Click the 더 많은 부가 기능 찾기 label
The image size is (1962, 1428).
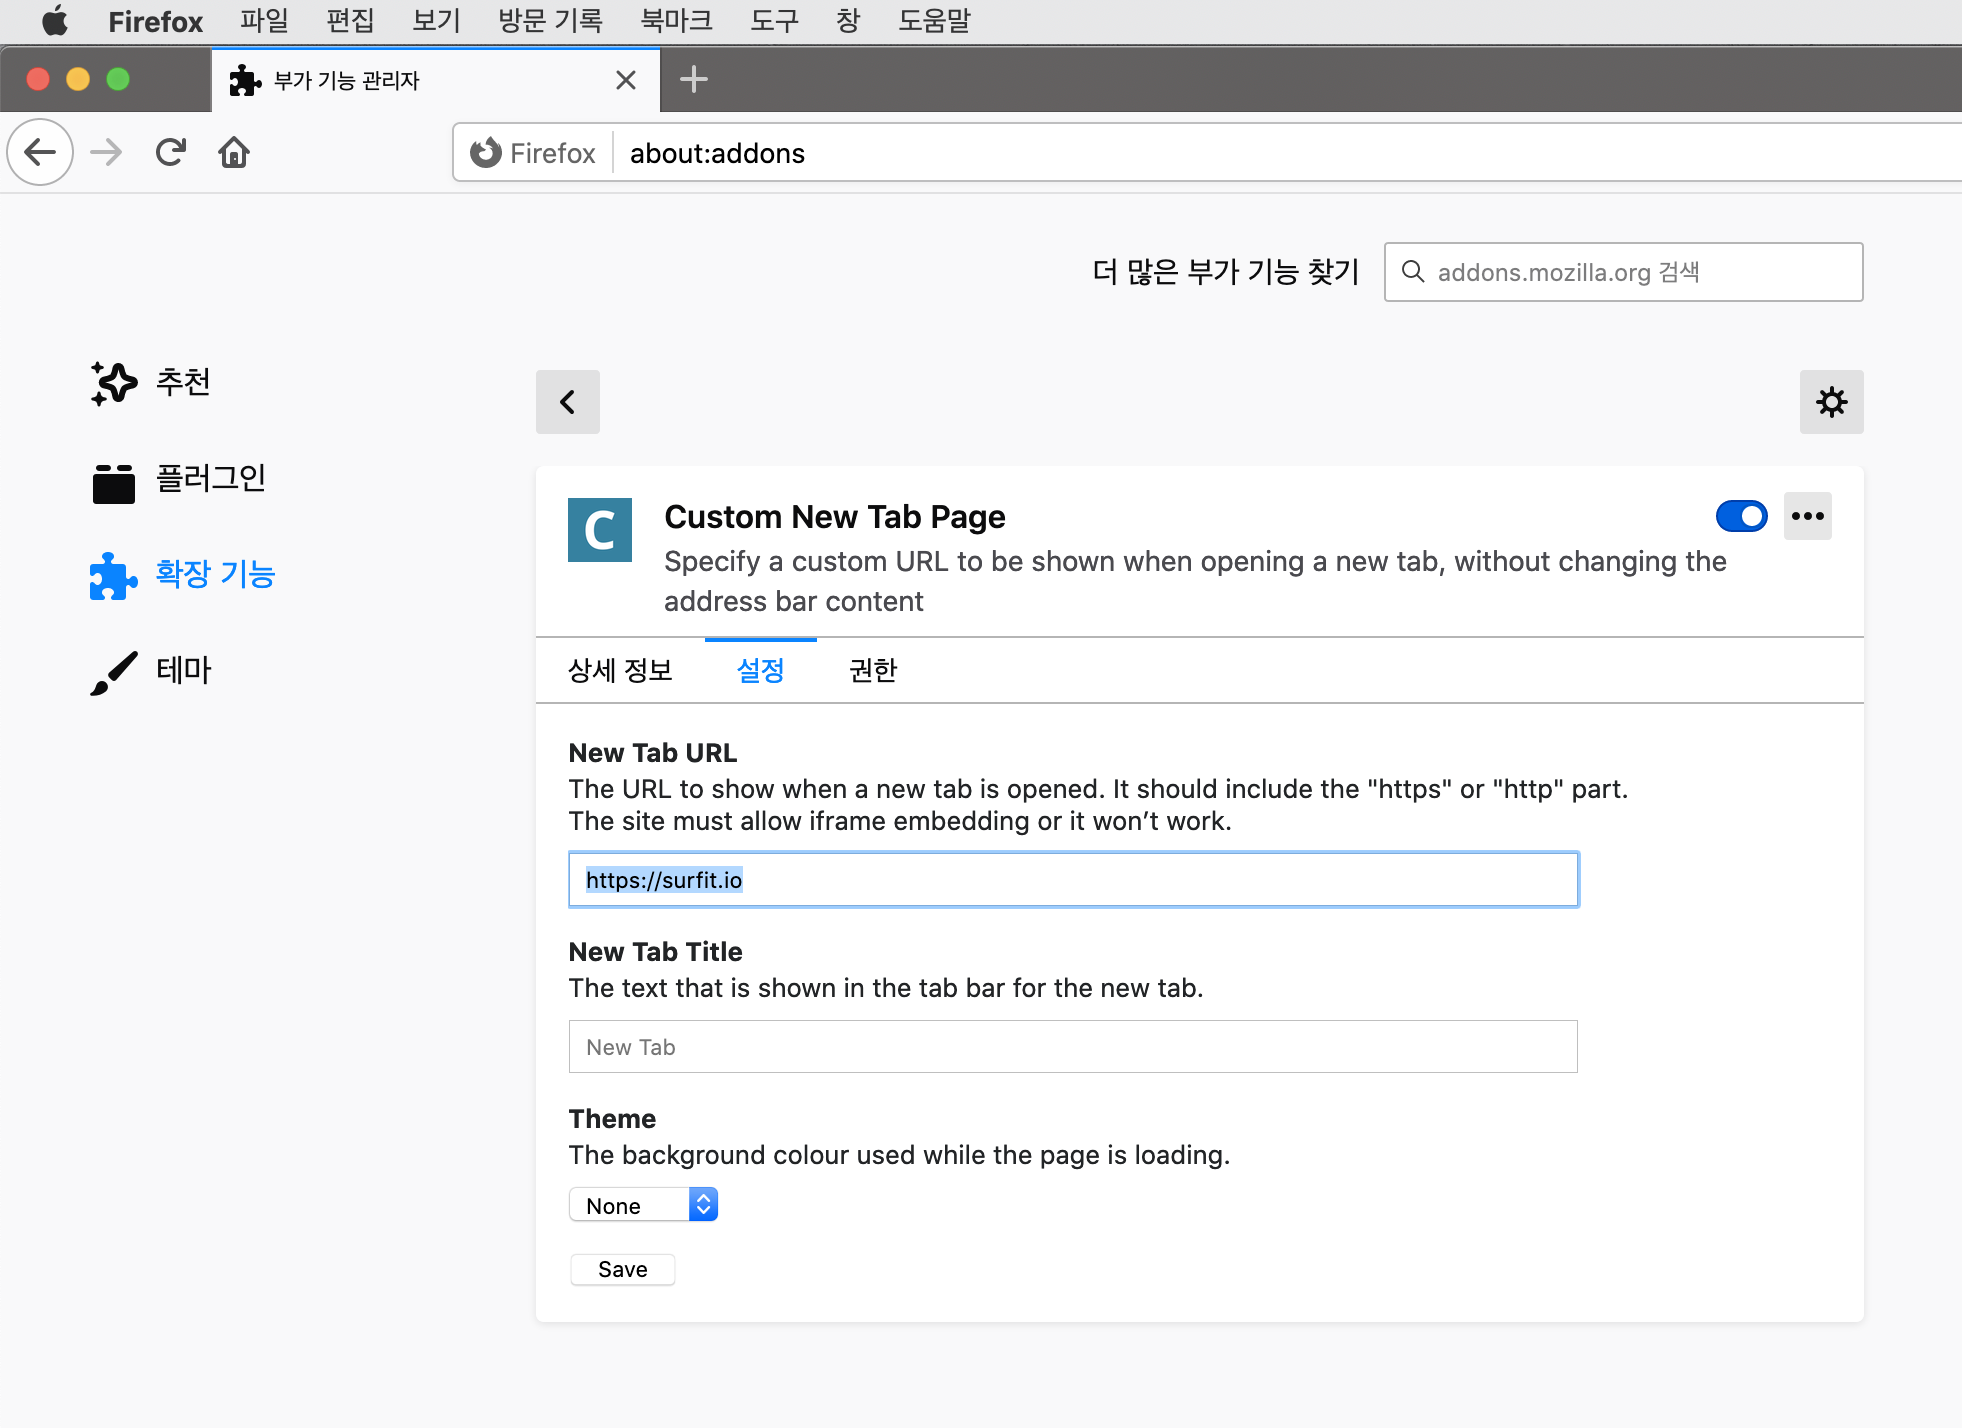coord(1226,272)
